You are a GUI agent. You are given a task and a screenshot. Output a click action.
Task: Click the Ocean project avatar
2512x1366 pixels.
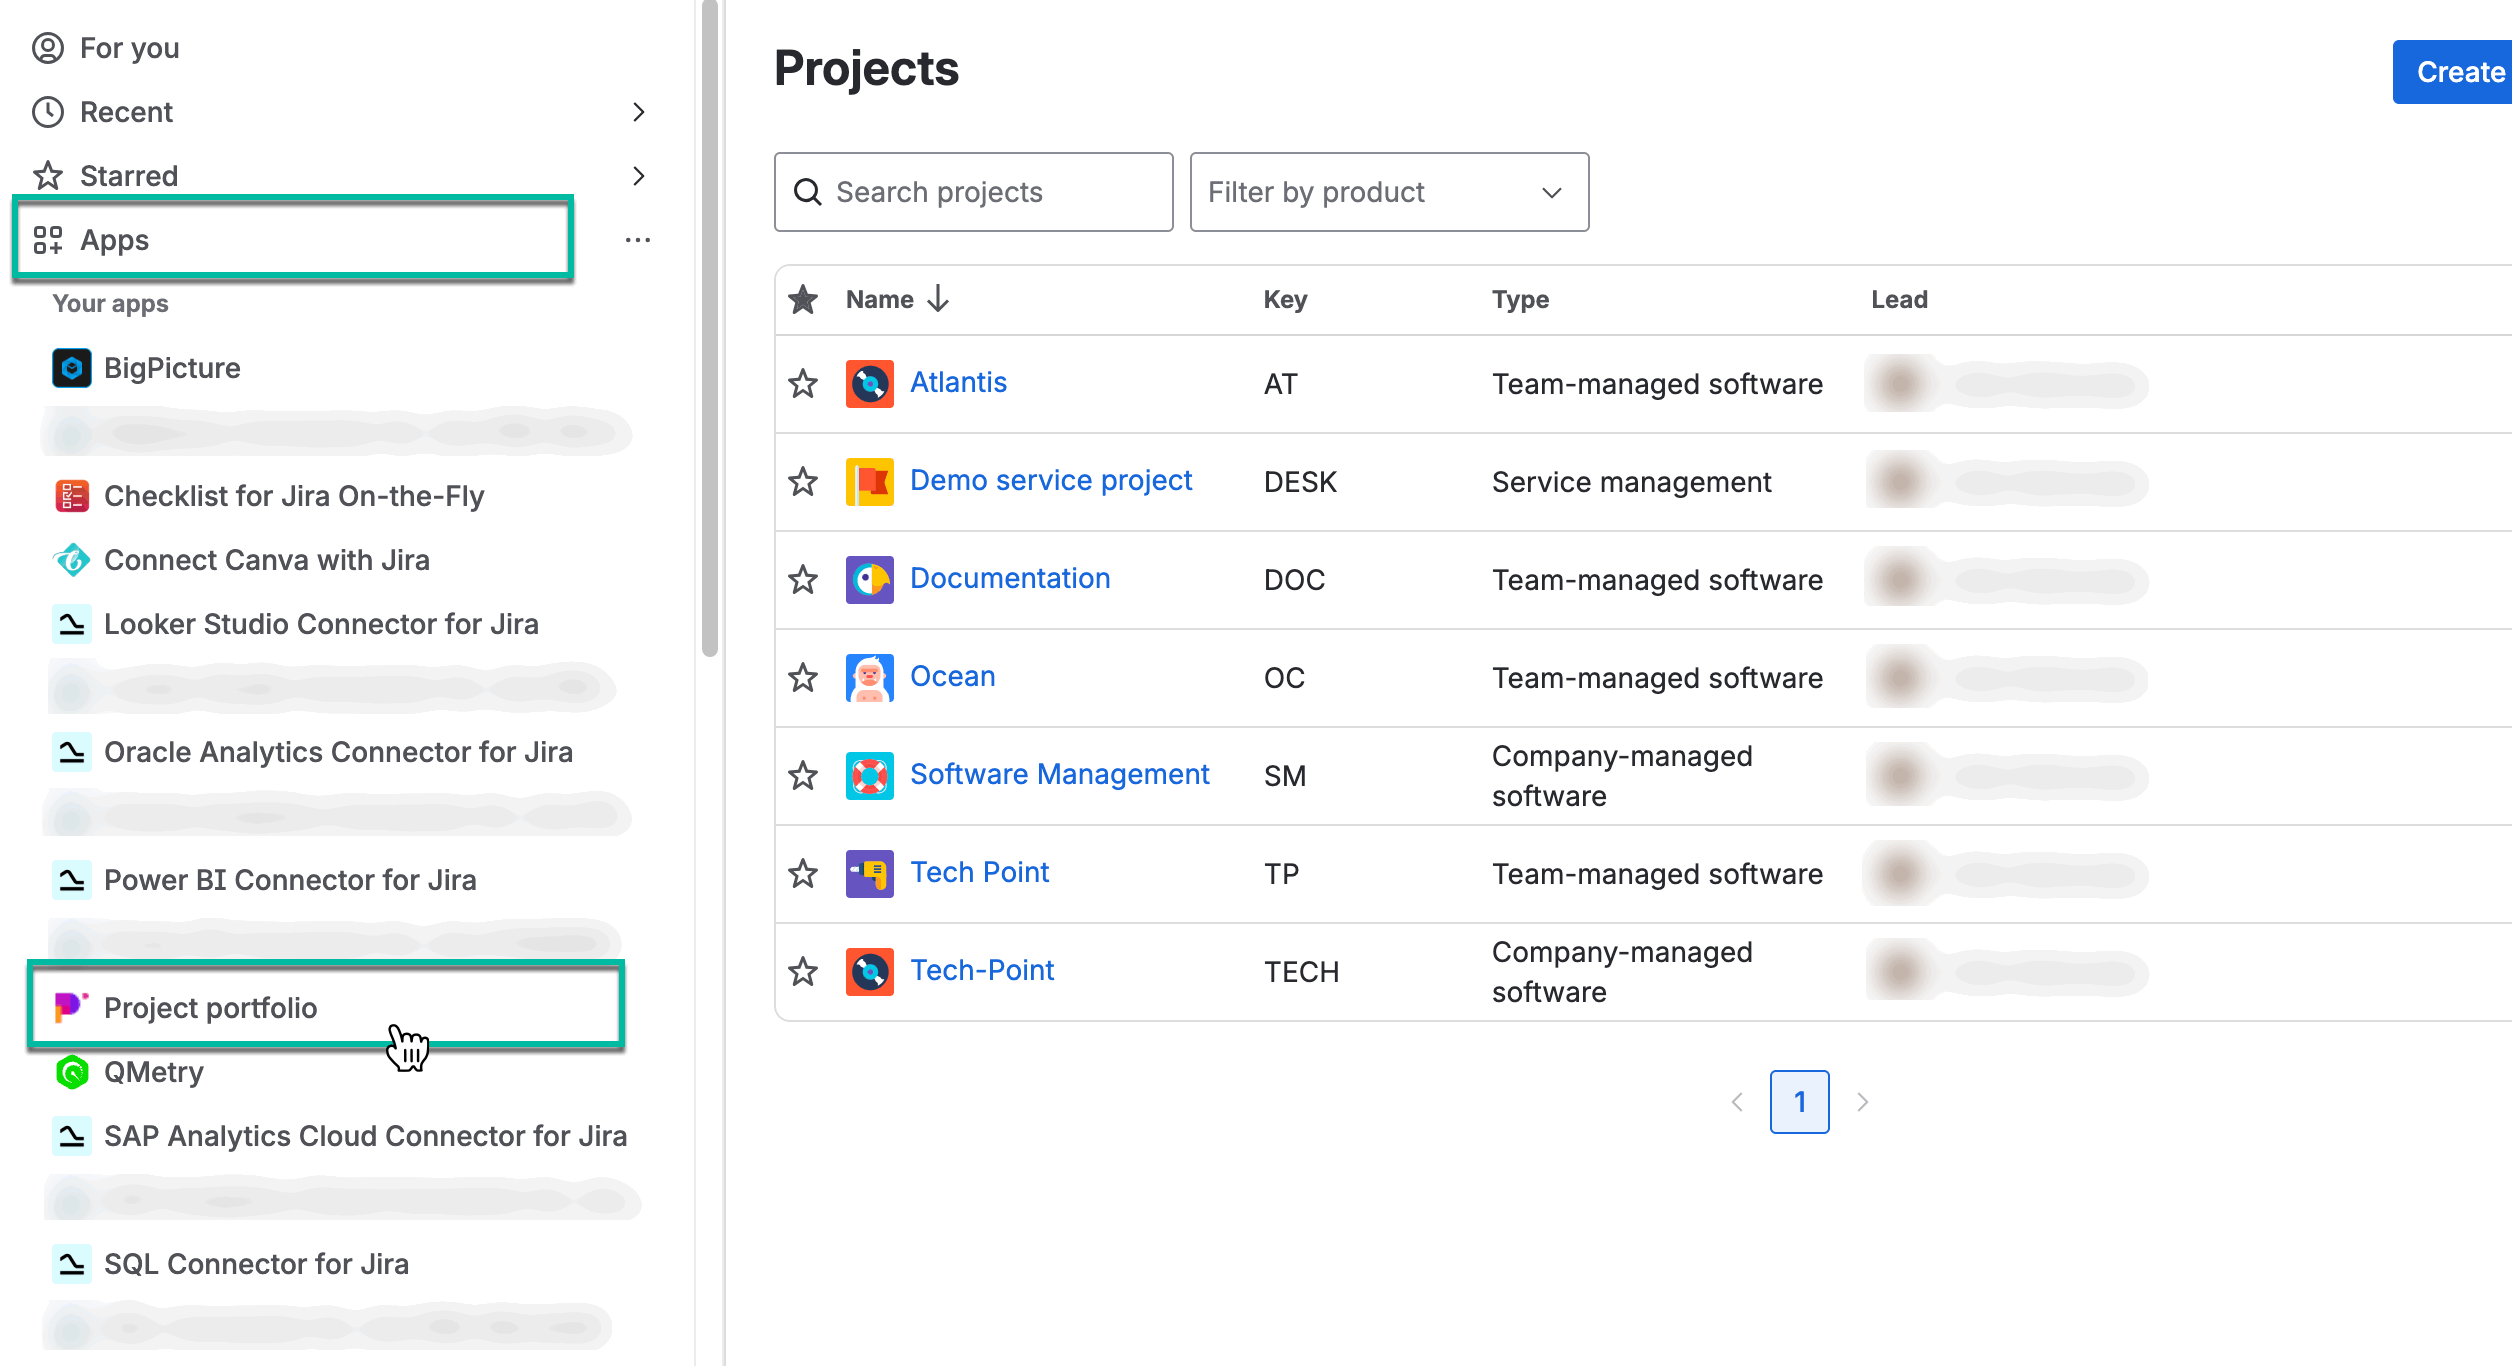pos(869,677)
